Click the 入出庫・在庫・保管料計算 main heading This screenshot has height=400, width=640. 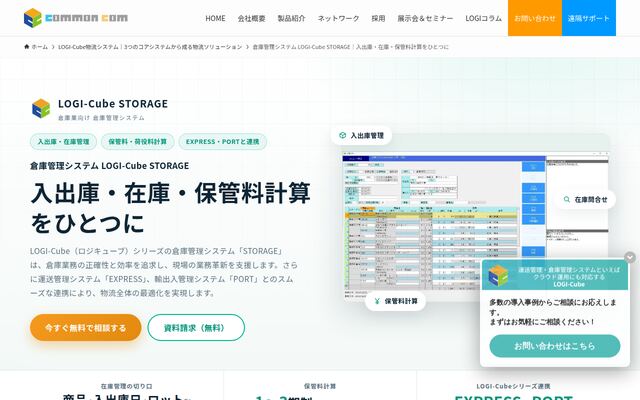(171, 208)
